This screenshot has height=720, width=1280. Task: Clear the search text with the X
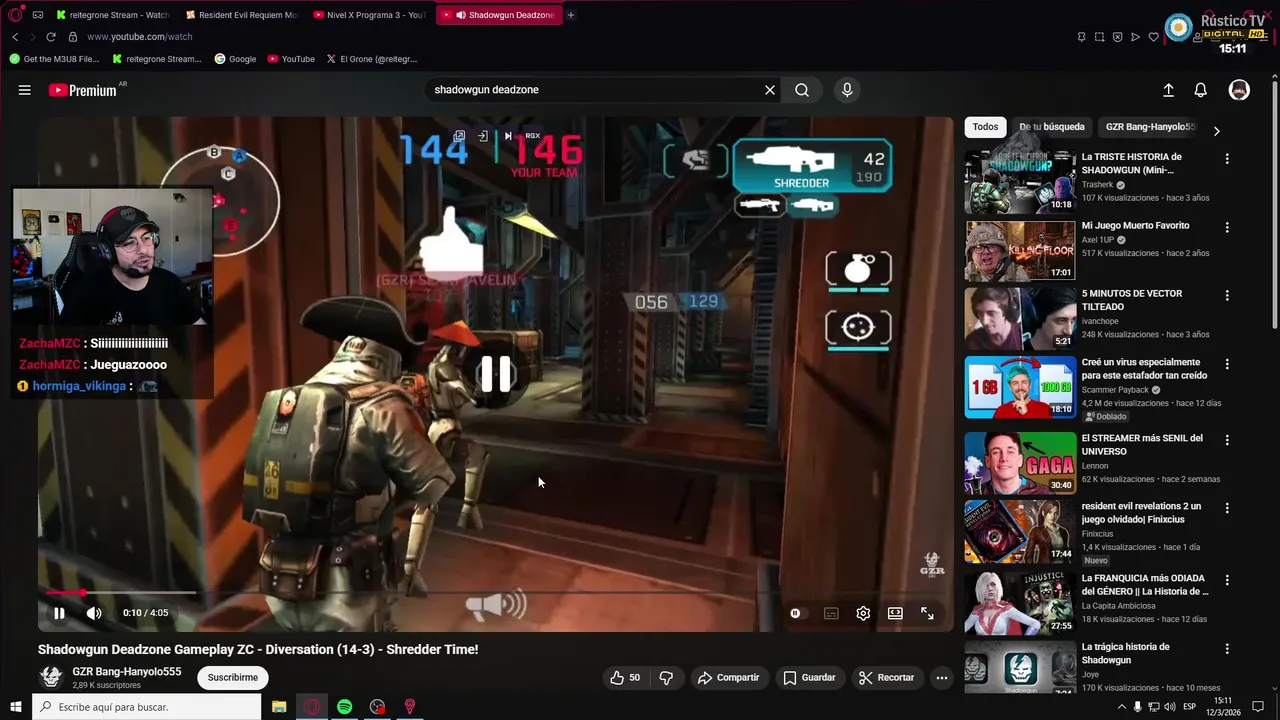(x=770, y=90)
